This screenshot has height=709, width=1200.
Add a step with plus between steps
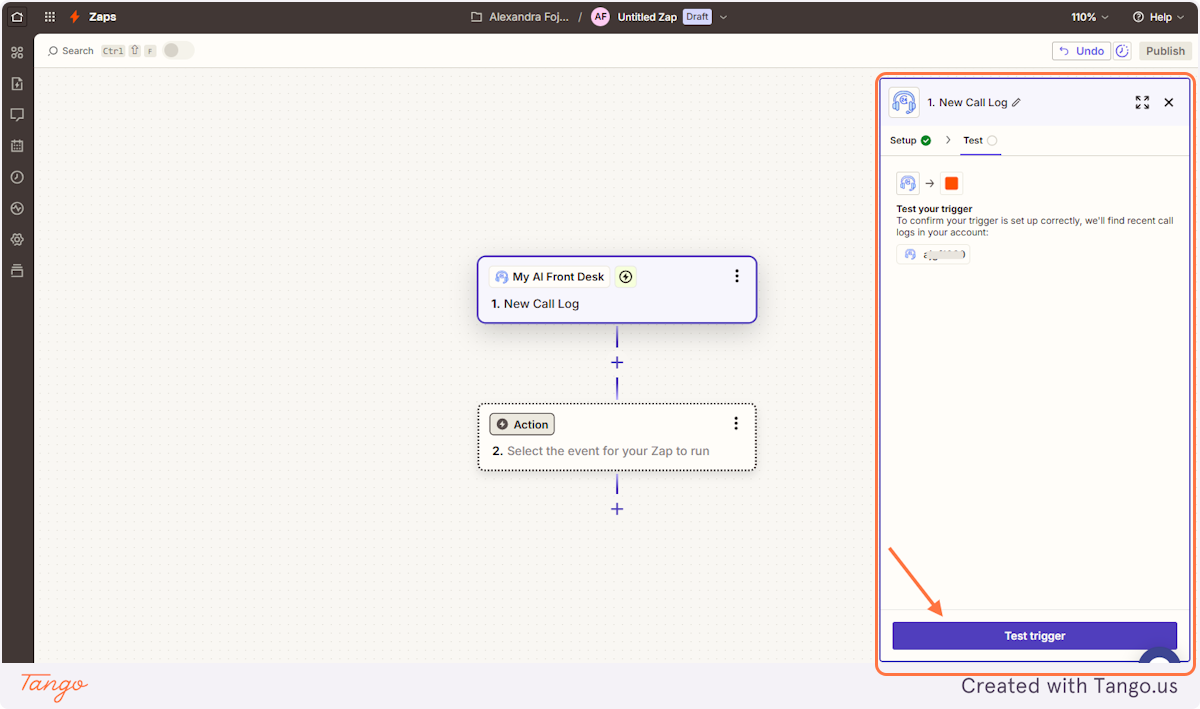click(x=617, y=363)
